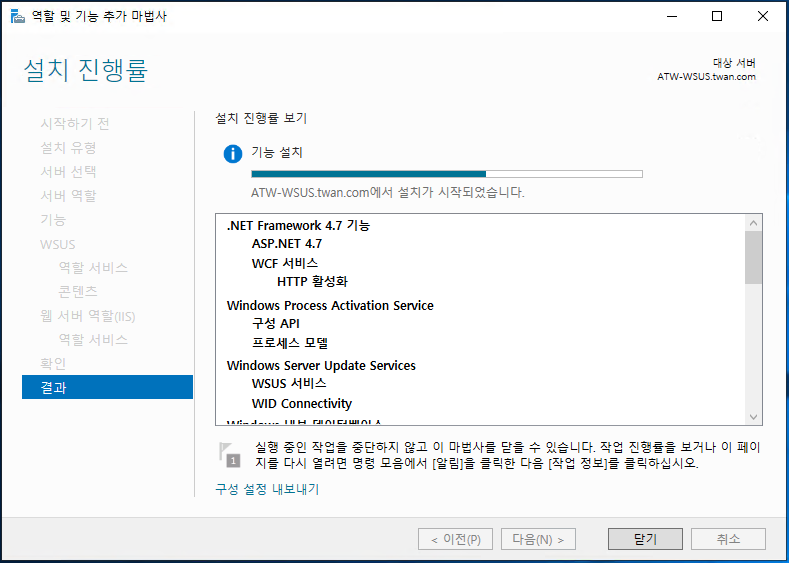Select the 설치 유형 step

(68, 147)
